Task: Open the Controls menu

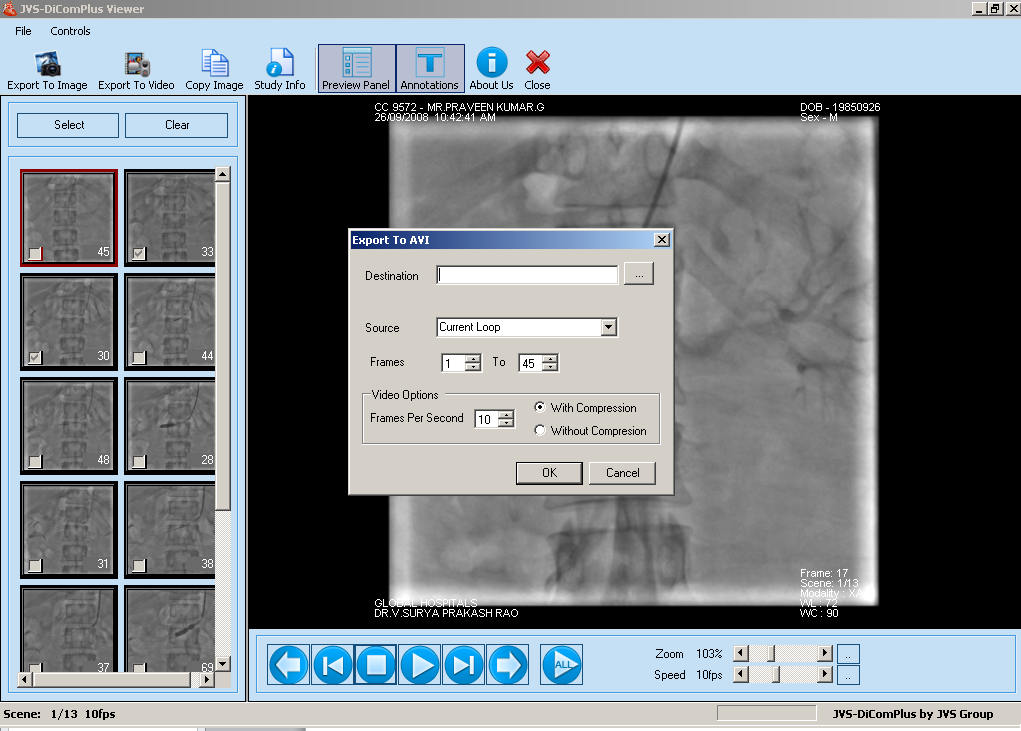Action: coord(70,31)
